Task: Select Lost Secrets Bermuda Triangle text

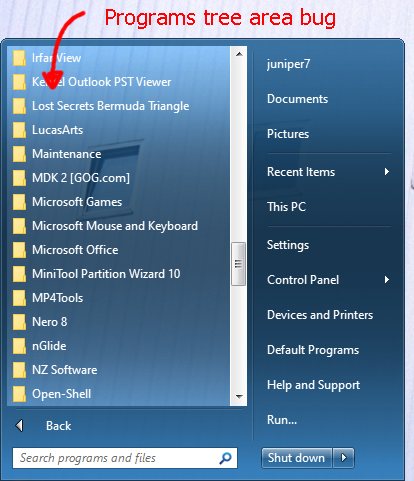Action: 110,106
